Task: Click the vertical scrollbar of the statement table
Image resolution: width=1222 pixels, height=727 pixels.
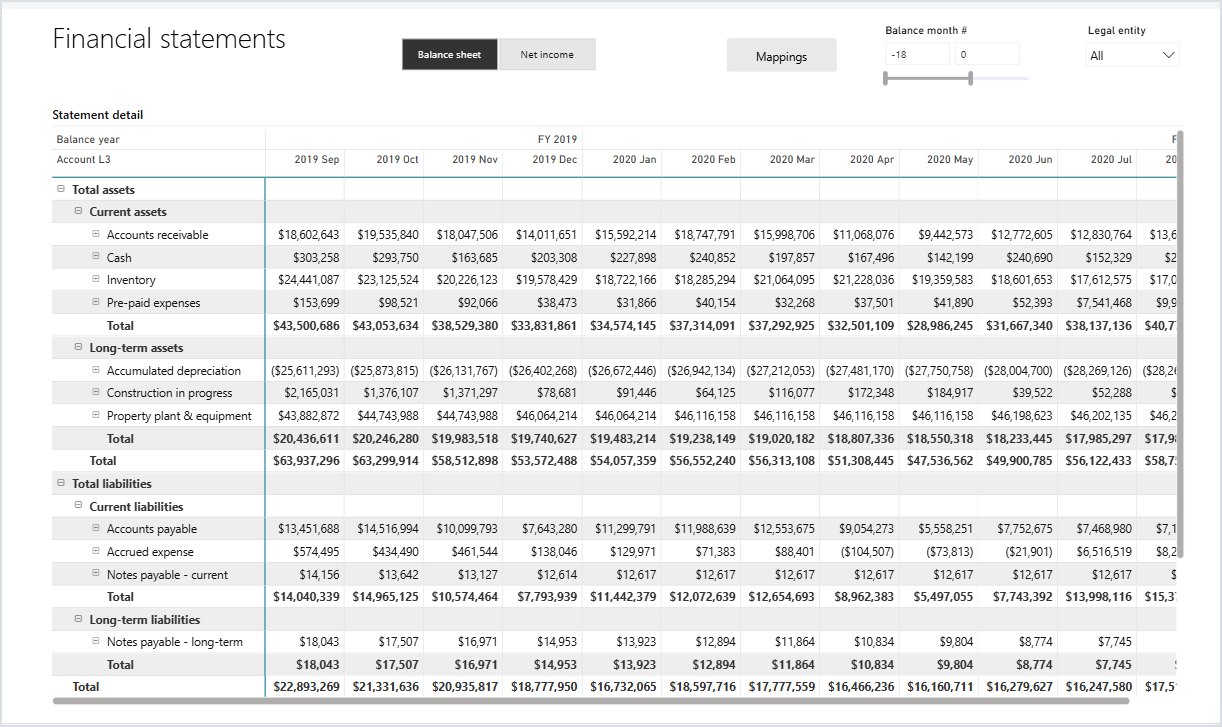Action: tap(1180, 343)
